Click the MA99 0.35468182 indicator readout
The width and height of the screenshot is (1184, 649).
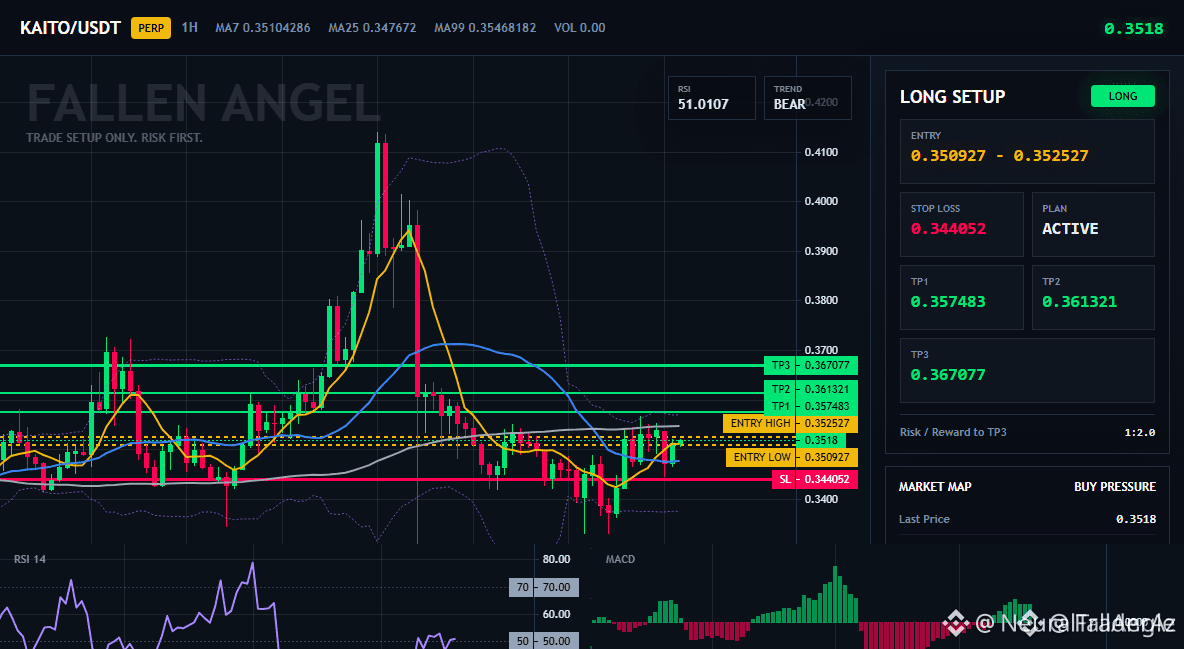tap(486, 28)
